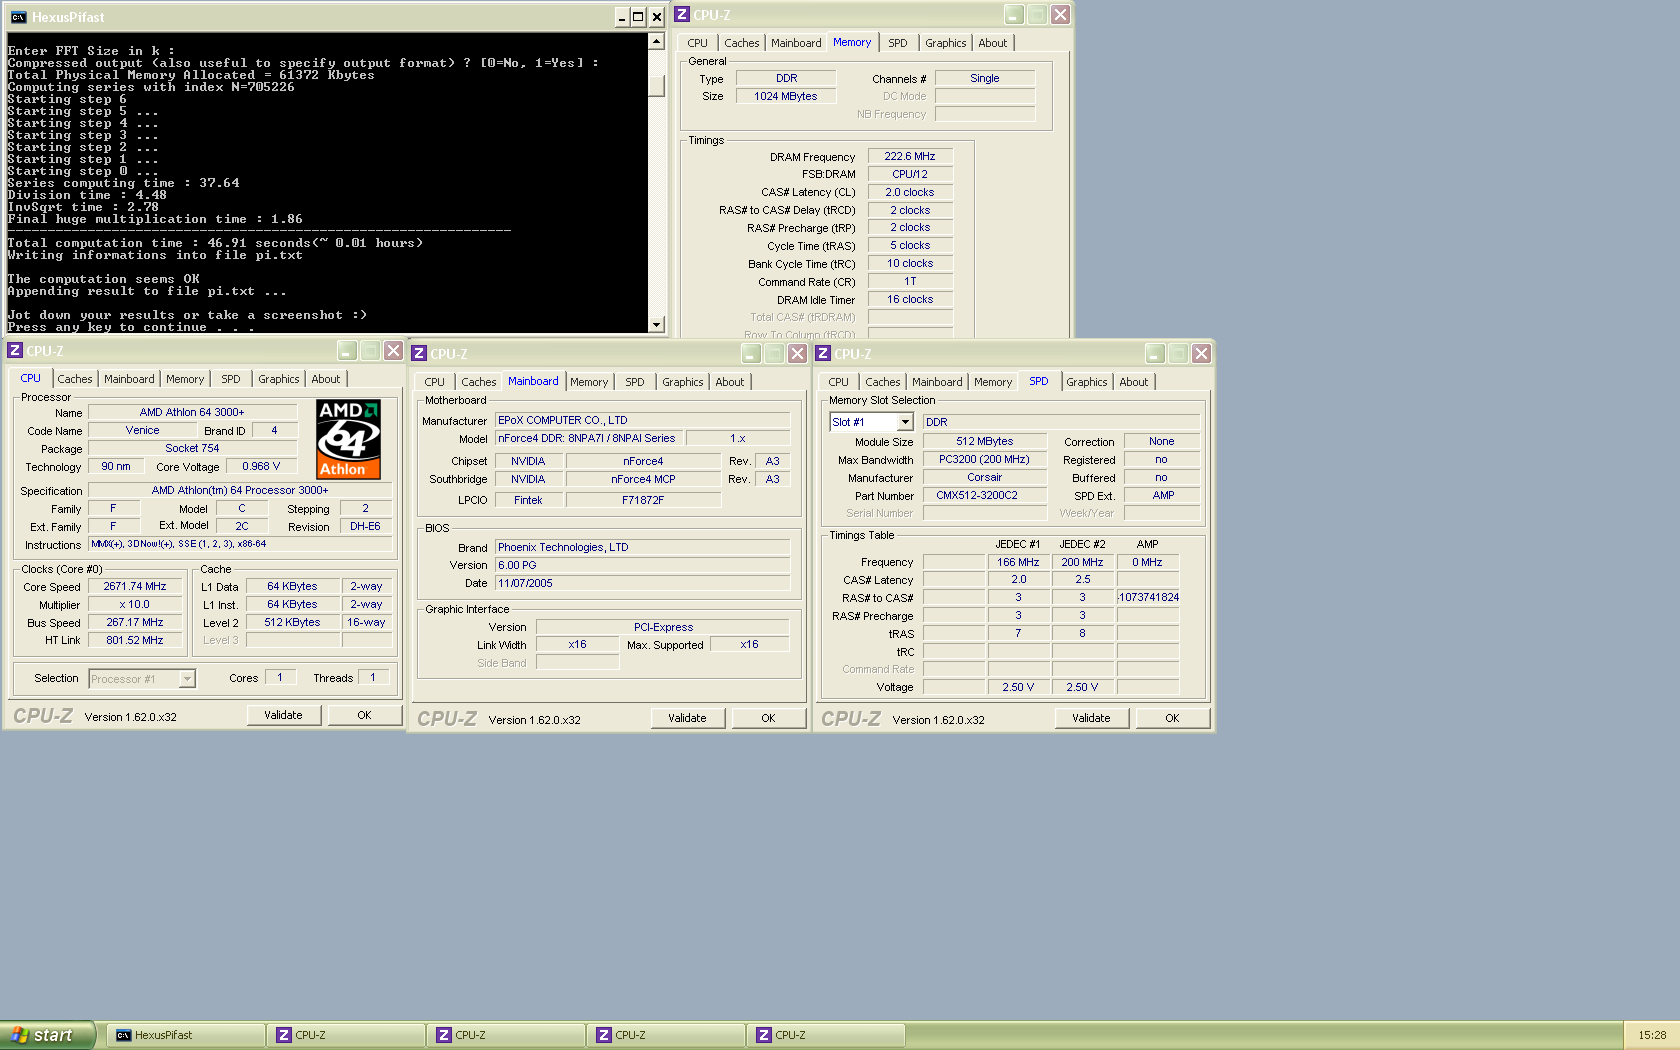Go to About tab in the SPD window
1680x1050 pixels.
1134,382
